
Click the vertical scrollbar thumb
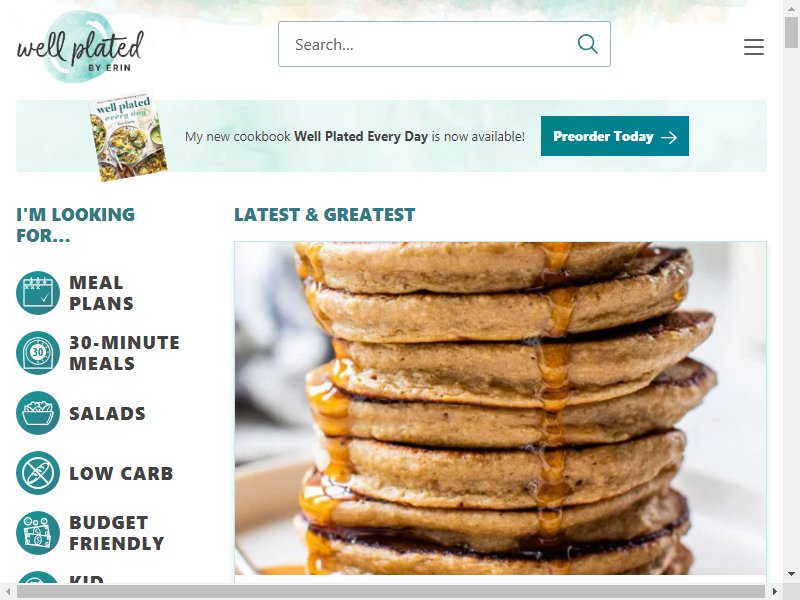(x=791, y=32)
